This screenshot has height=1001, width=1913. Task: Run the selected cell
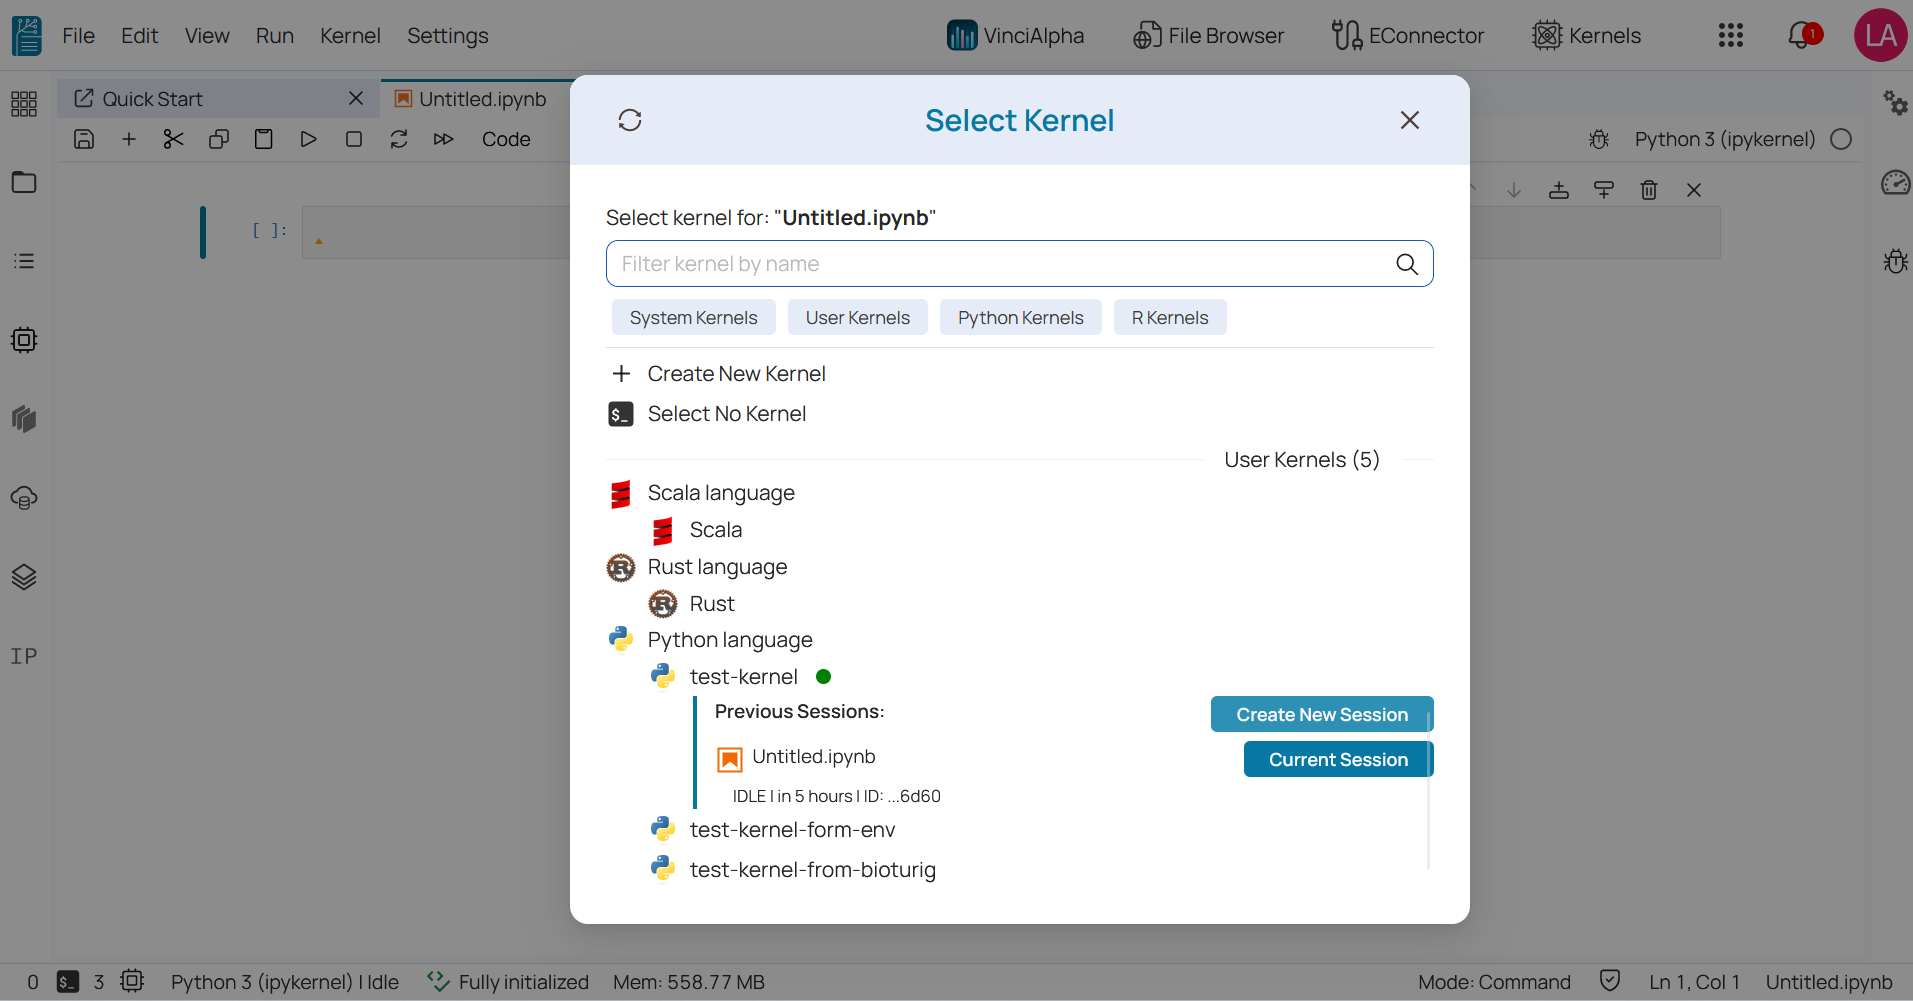(x=309, y=139)
